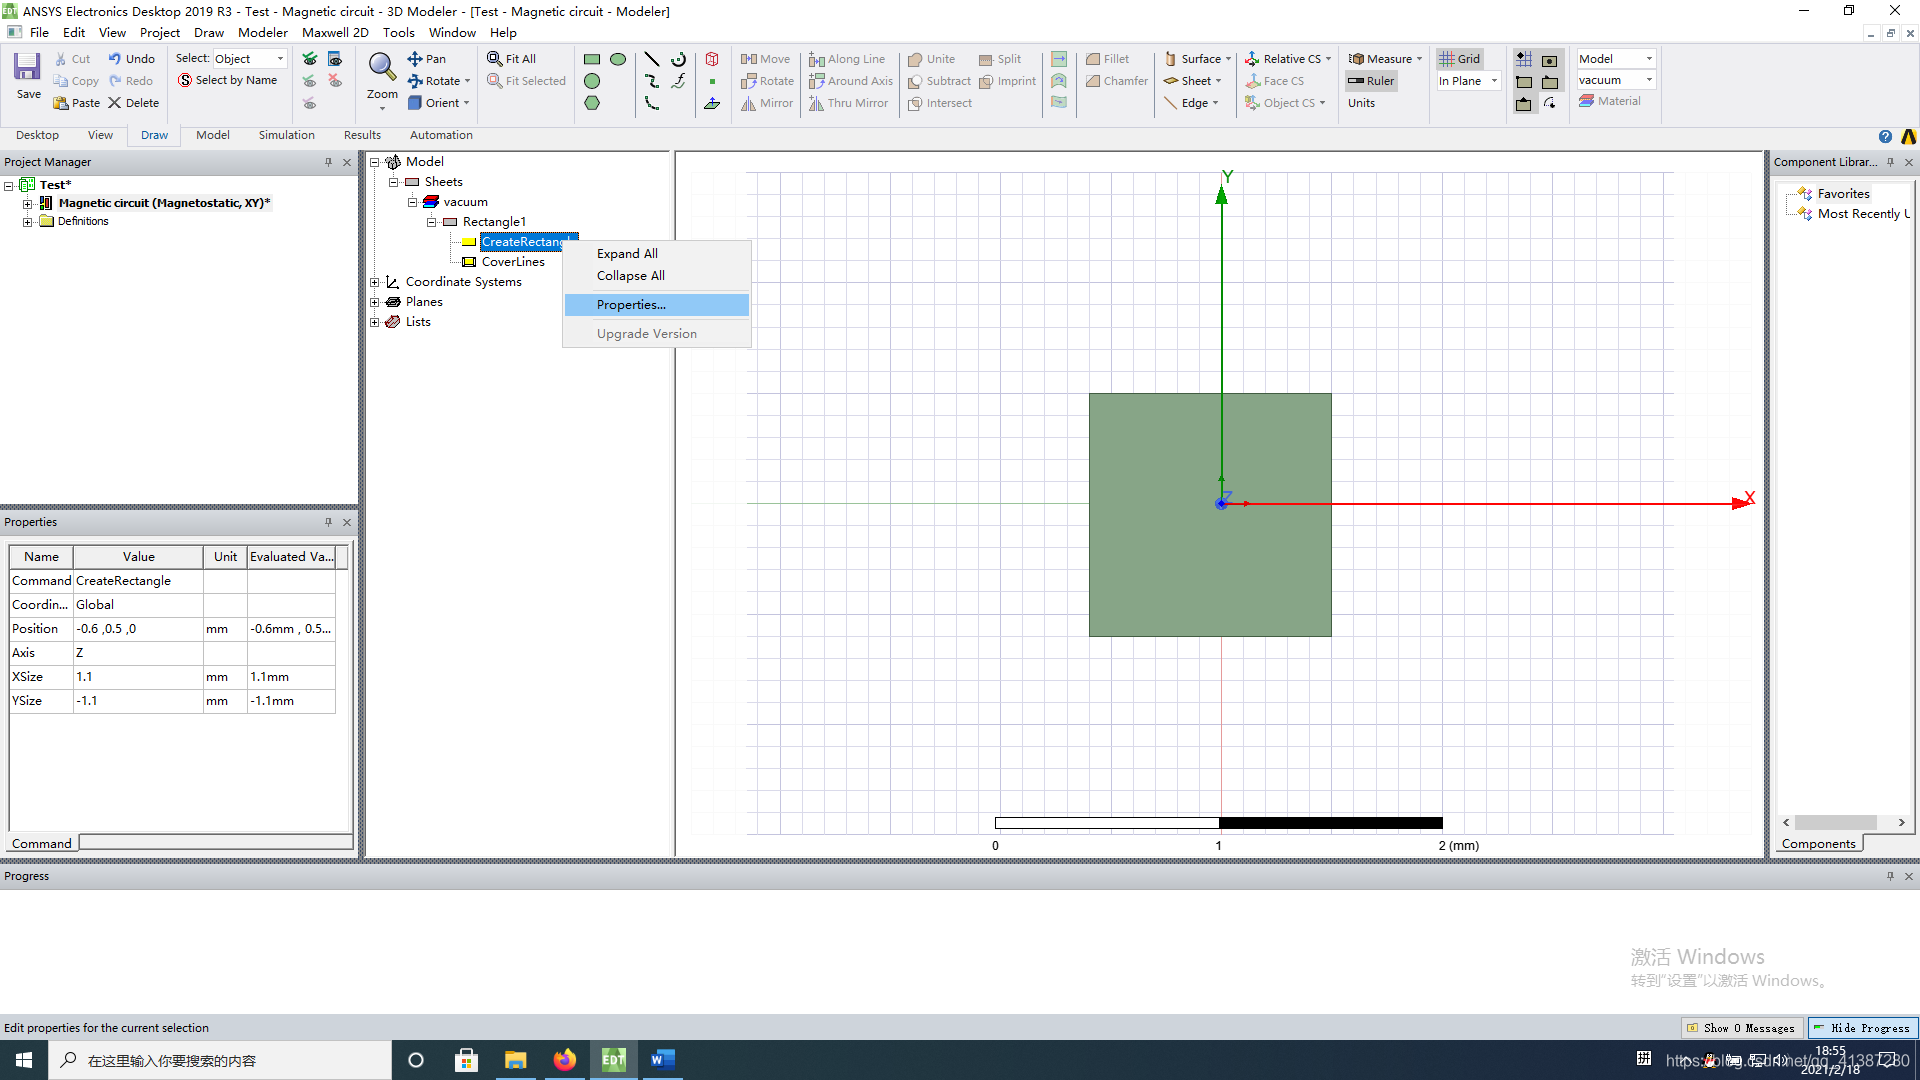Choose Collapse All from context menu

pyautogui.click(x=657, y=276)
